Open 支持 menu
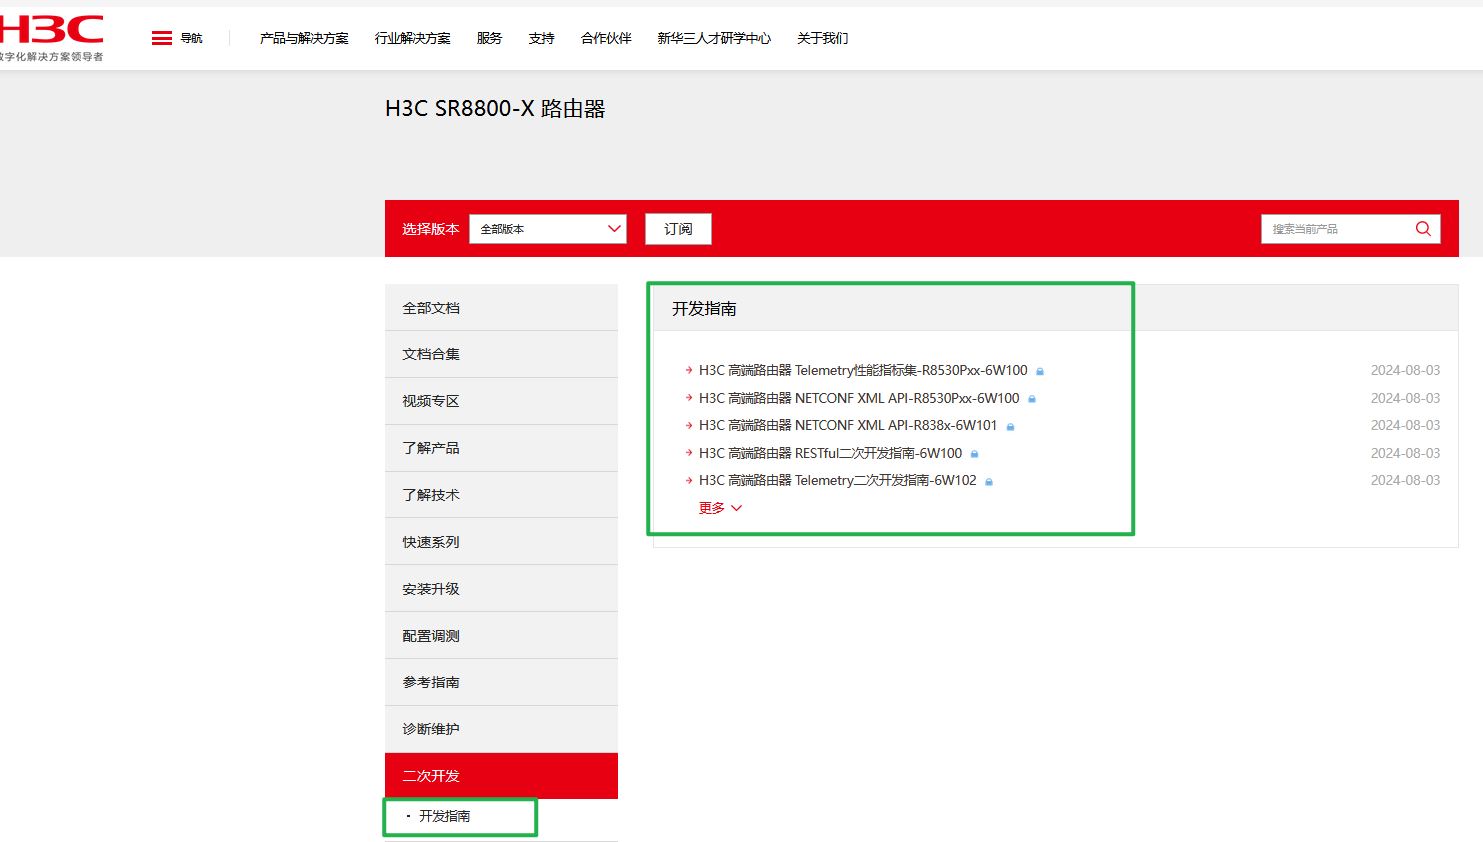This screenshot has width=1483, height=842. tap(542, 38)
